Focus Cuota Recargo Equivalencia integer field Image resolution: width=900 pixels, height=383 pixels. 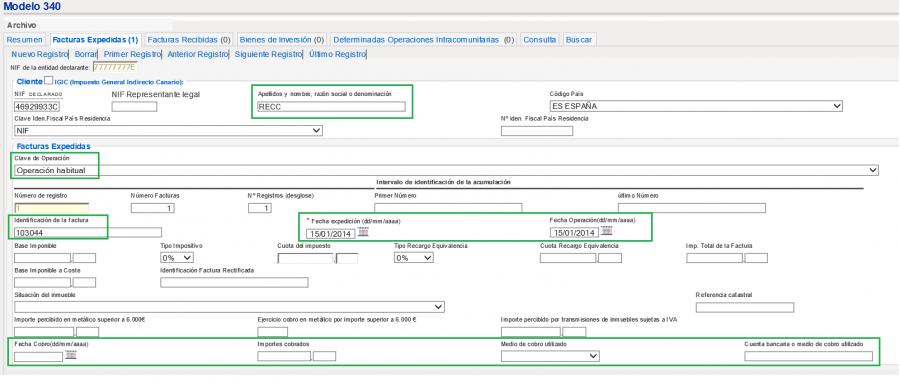[568, 258]
